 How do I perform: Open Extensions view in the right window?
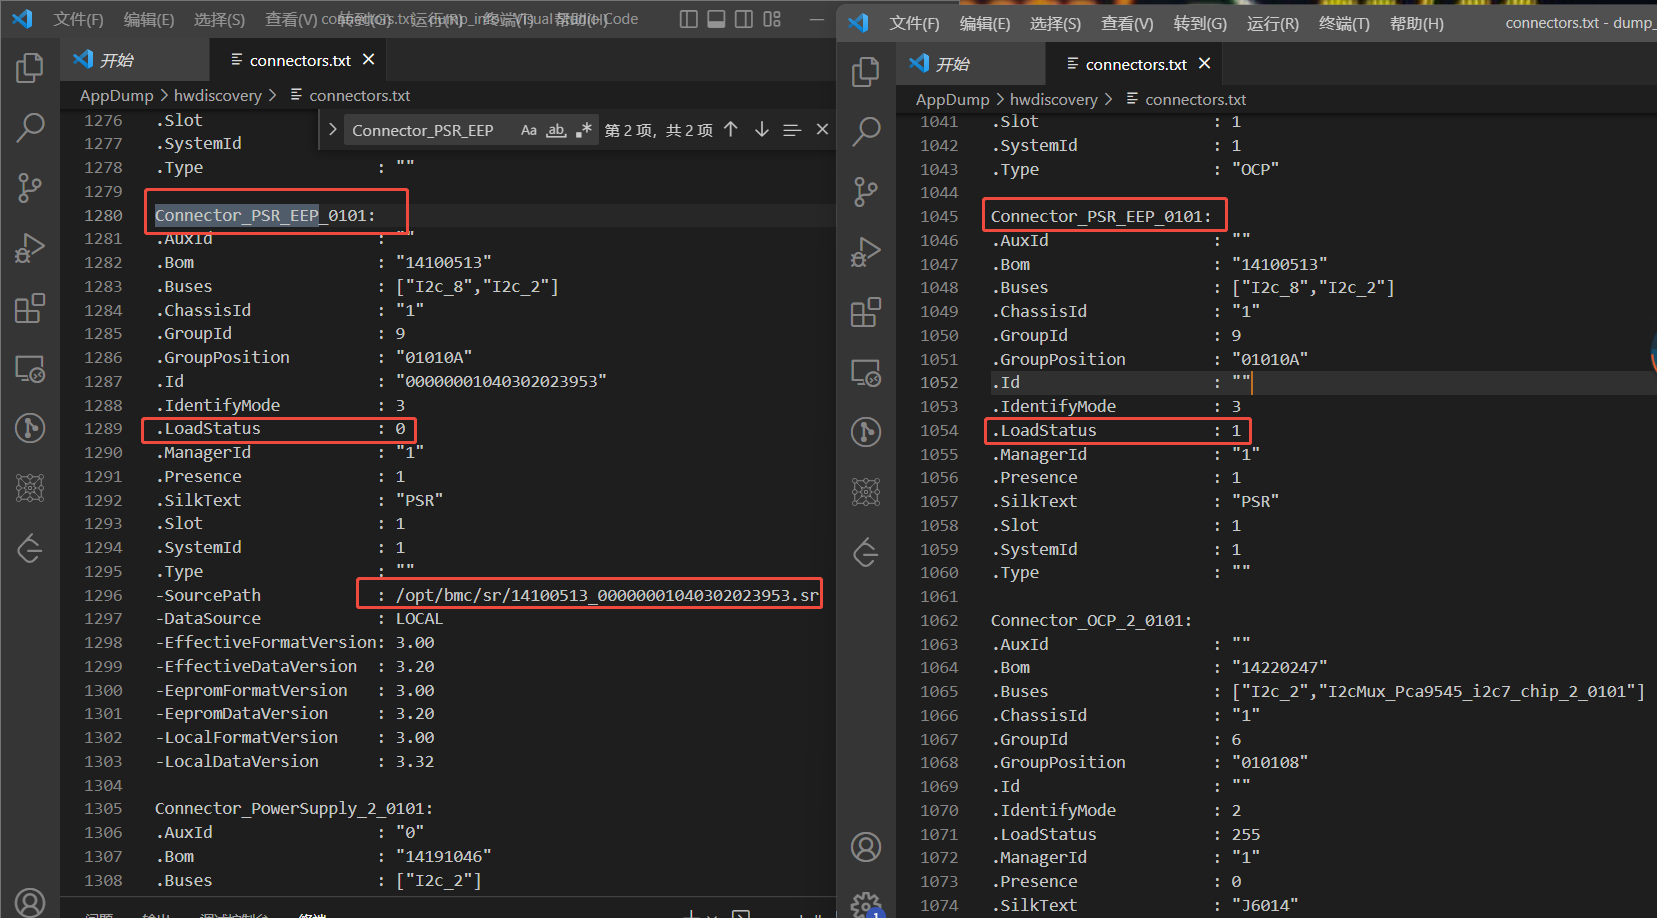pyautogui.click(x=866, y=312)
